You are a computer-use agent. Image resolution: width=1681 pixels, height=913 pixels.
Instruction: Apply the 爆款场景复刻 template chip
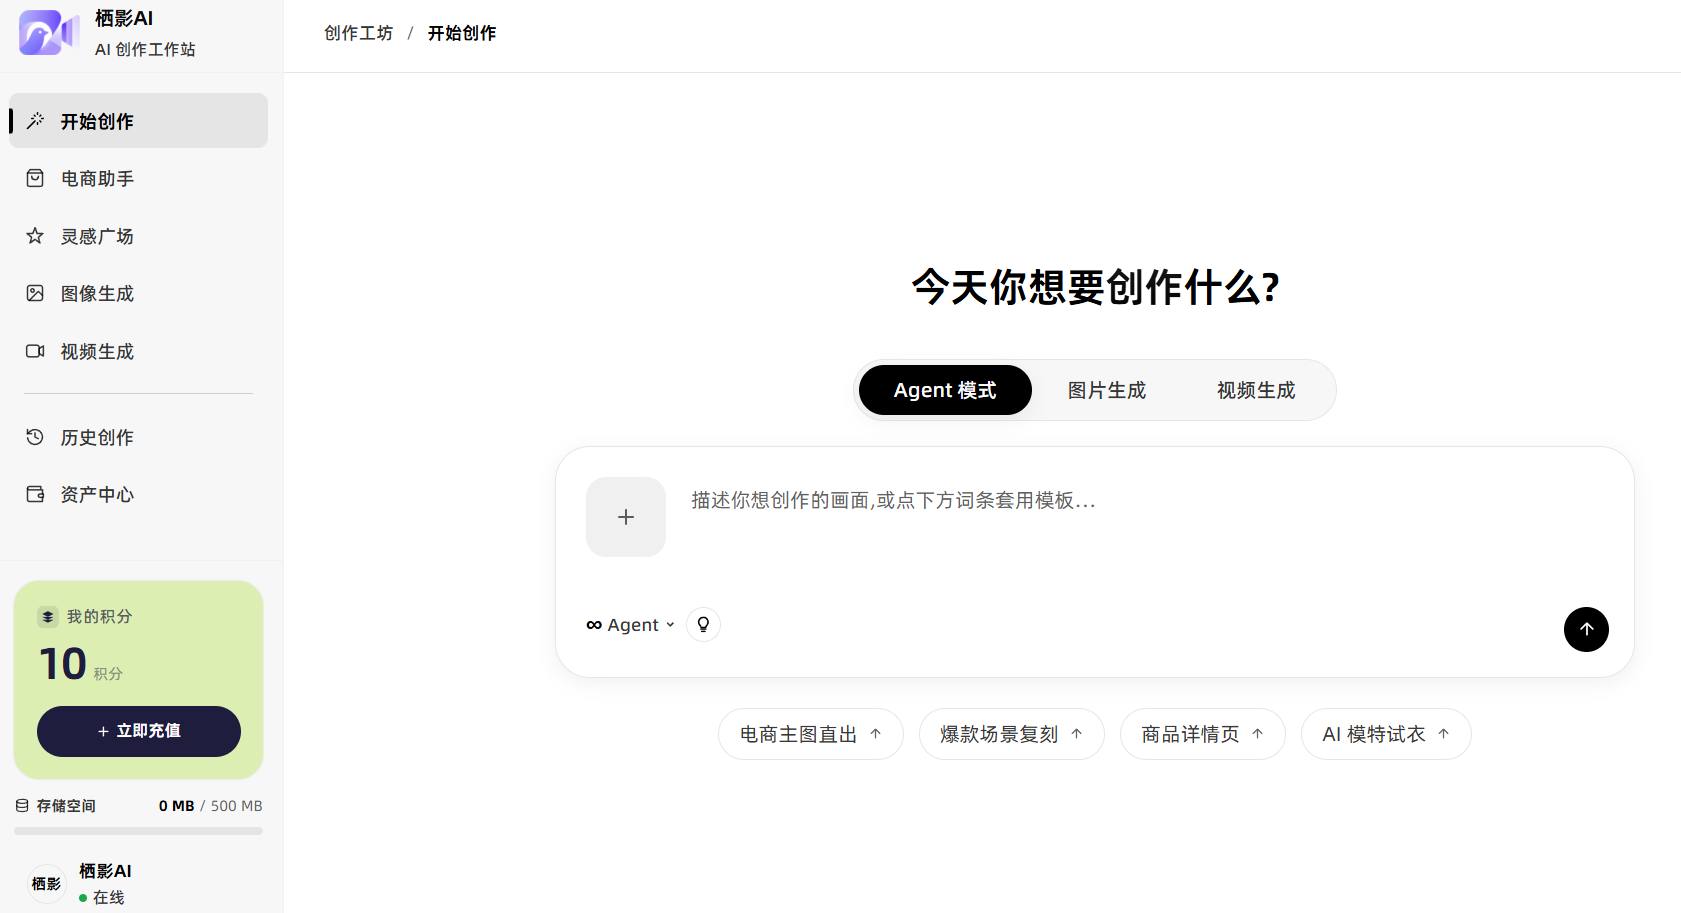pos(1012,734)
